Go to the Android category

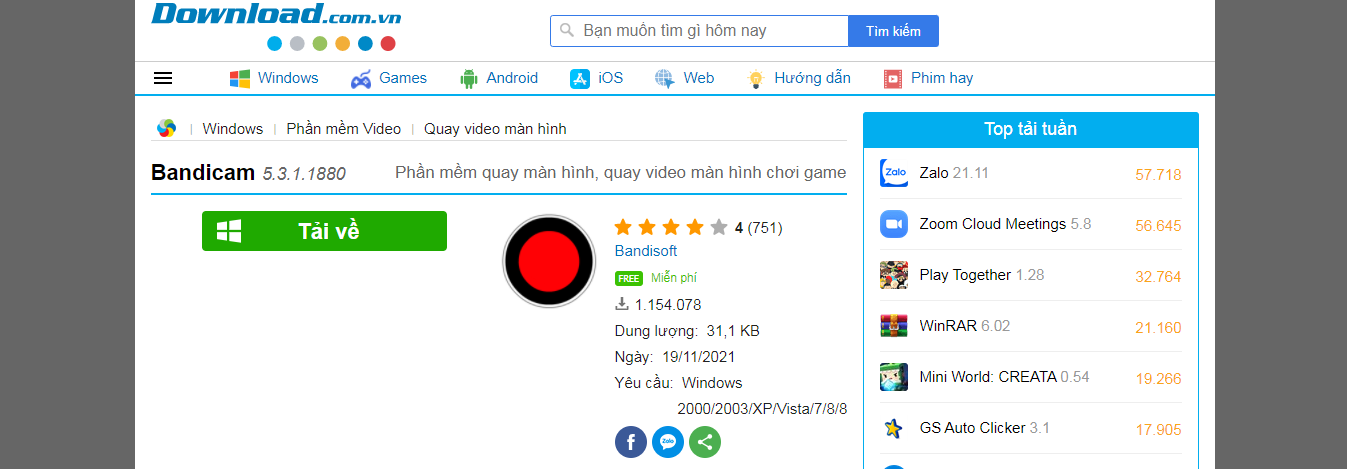point(499,78)
